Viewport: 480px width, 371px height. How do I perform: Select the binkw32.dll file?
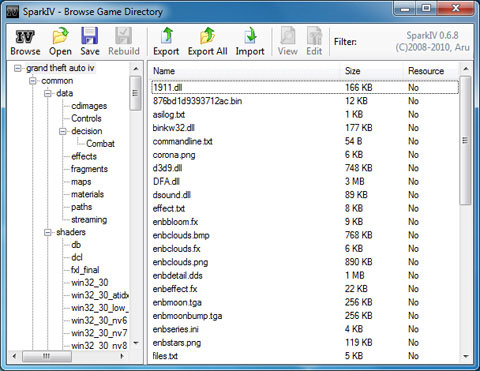pos(174,128)
